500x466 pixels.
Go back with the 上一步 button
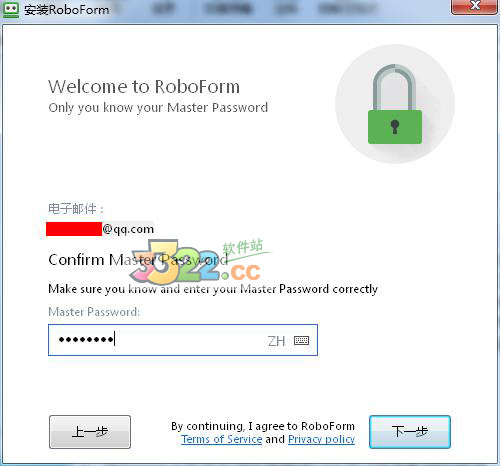90,432
